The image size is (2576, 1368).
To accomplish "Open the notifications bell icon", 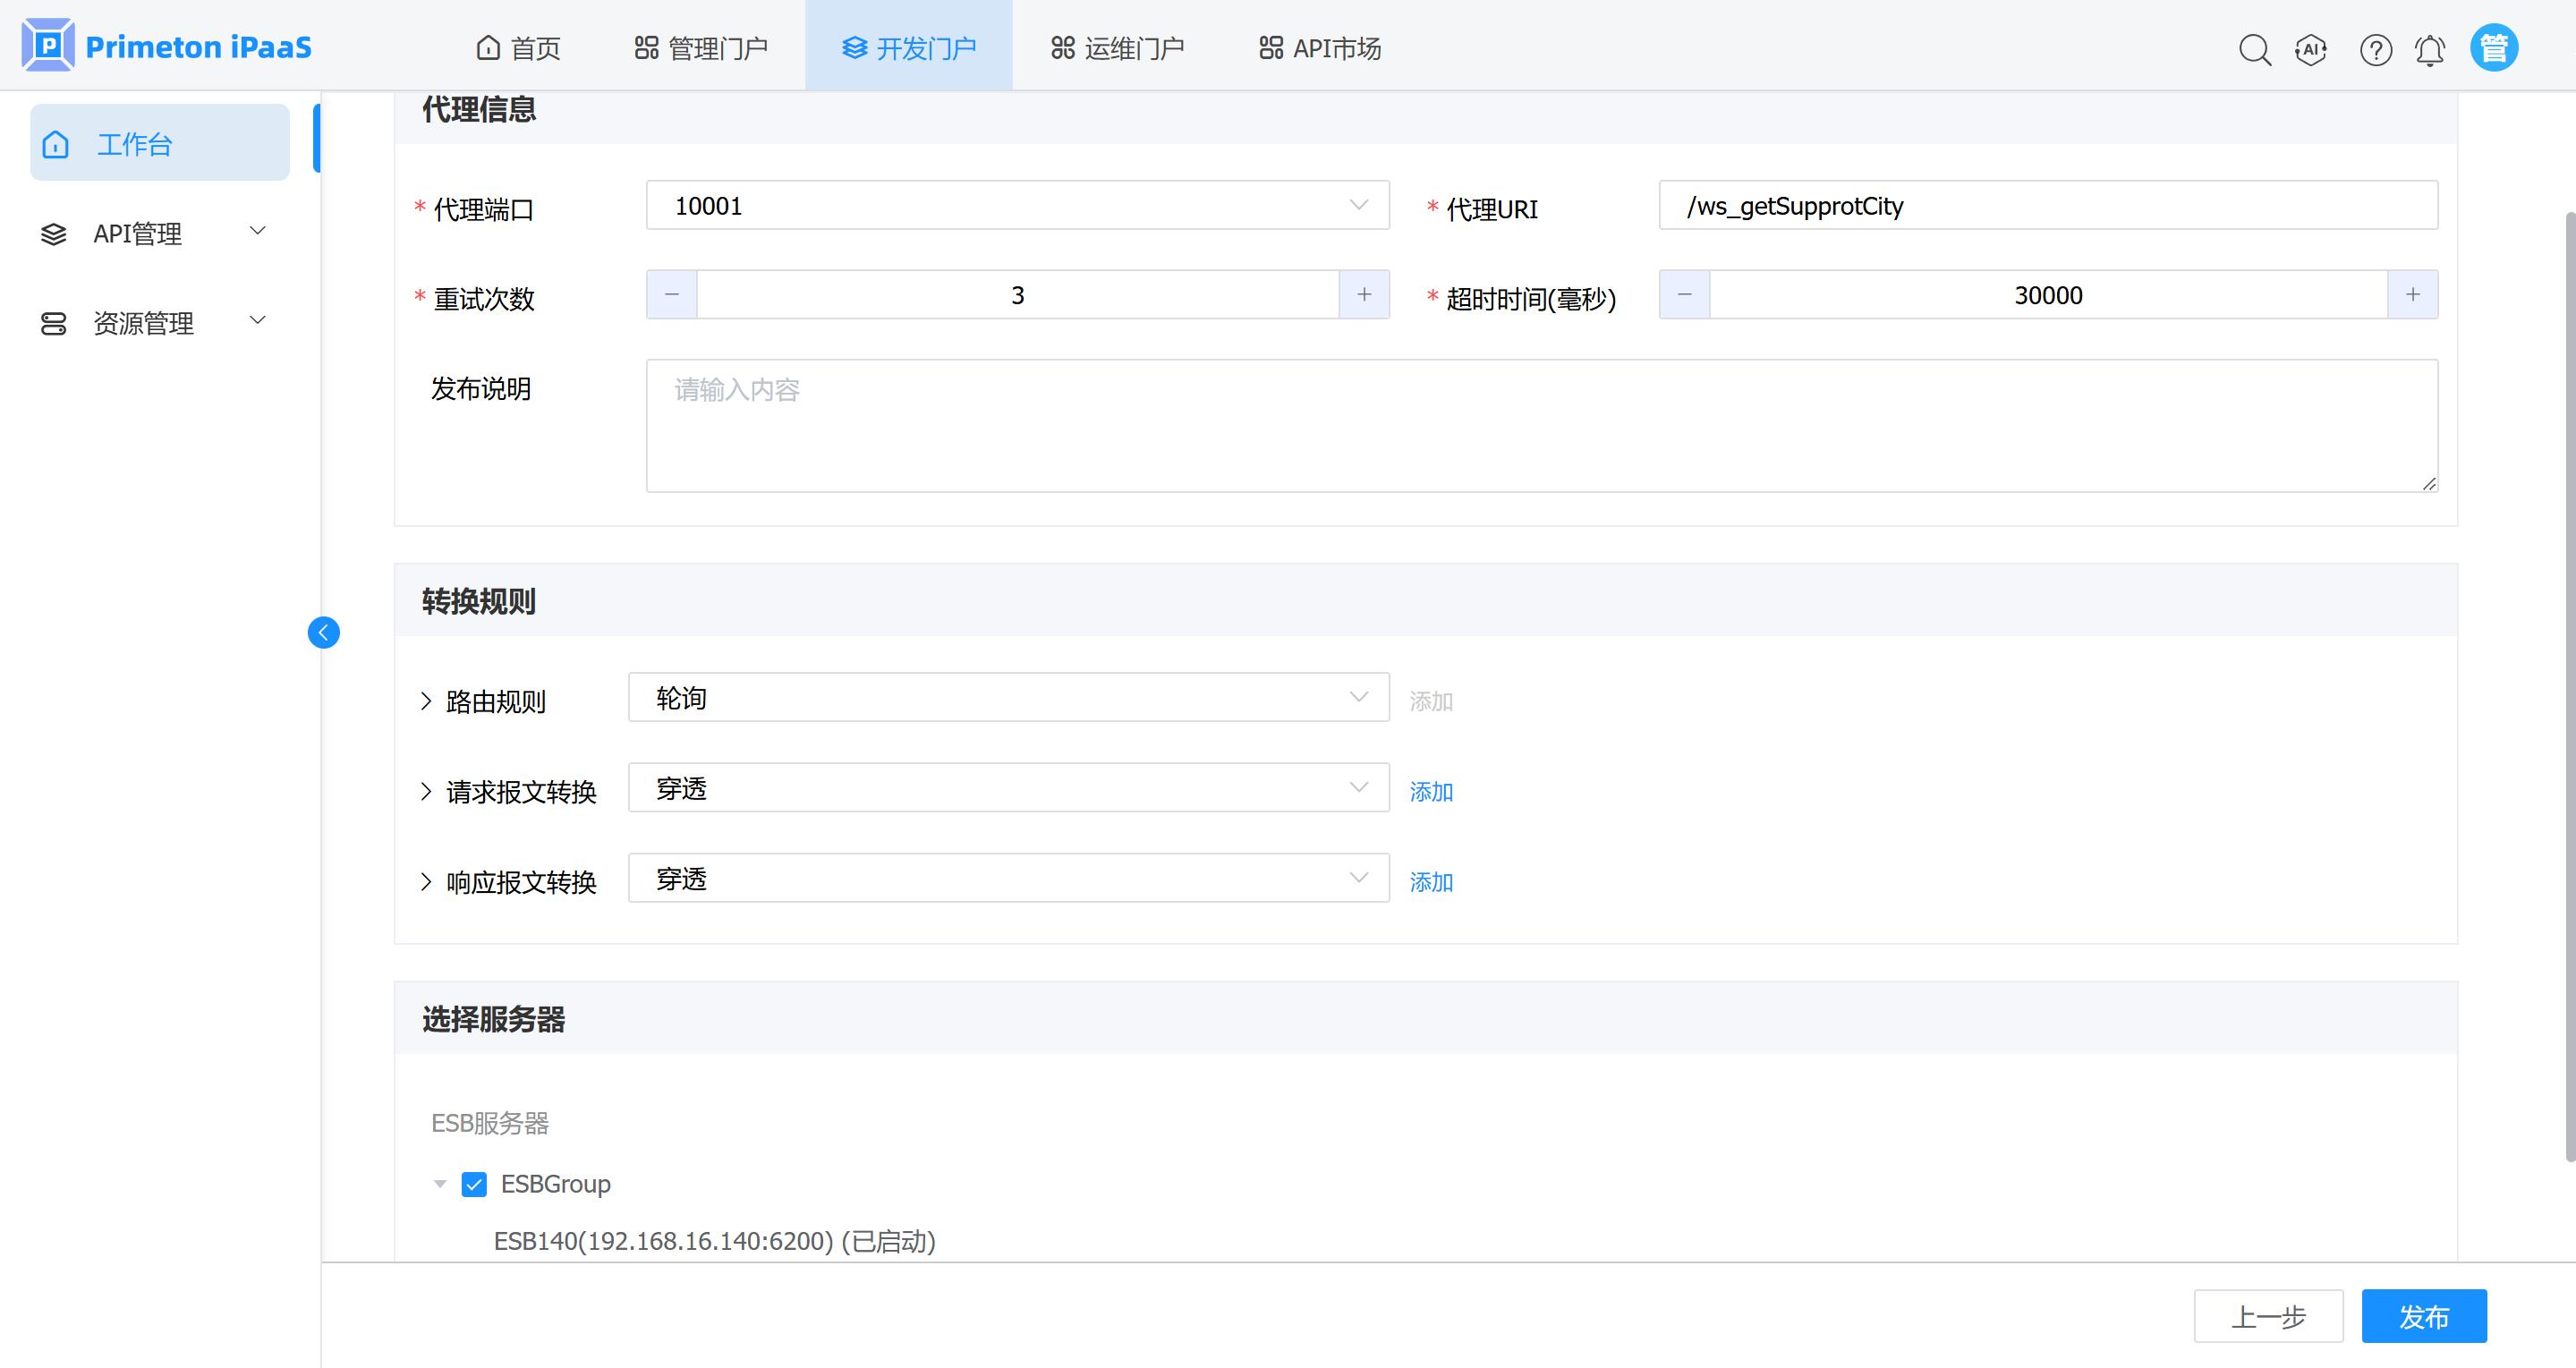I will [x=2429, y=49].
